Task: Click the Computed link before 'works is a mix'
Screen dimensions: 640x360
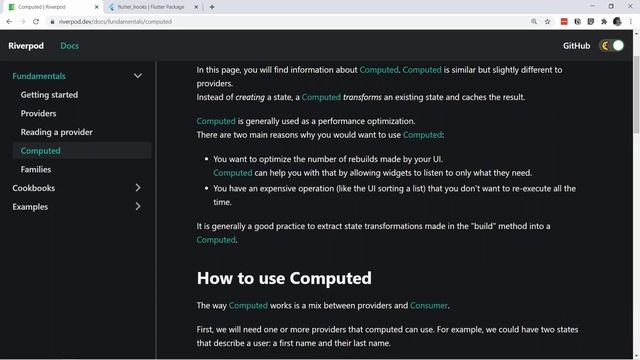Action: point(248,305)
